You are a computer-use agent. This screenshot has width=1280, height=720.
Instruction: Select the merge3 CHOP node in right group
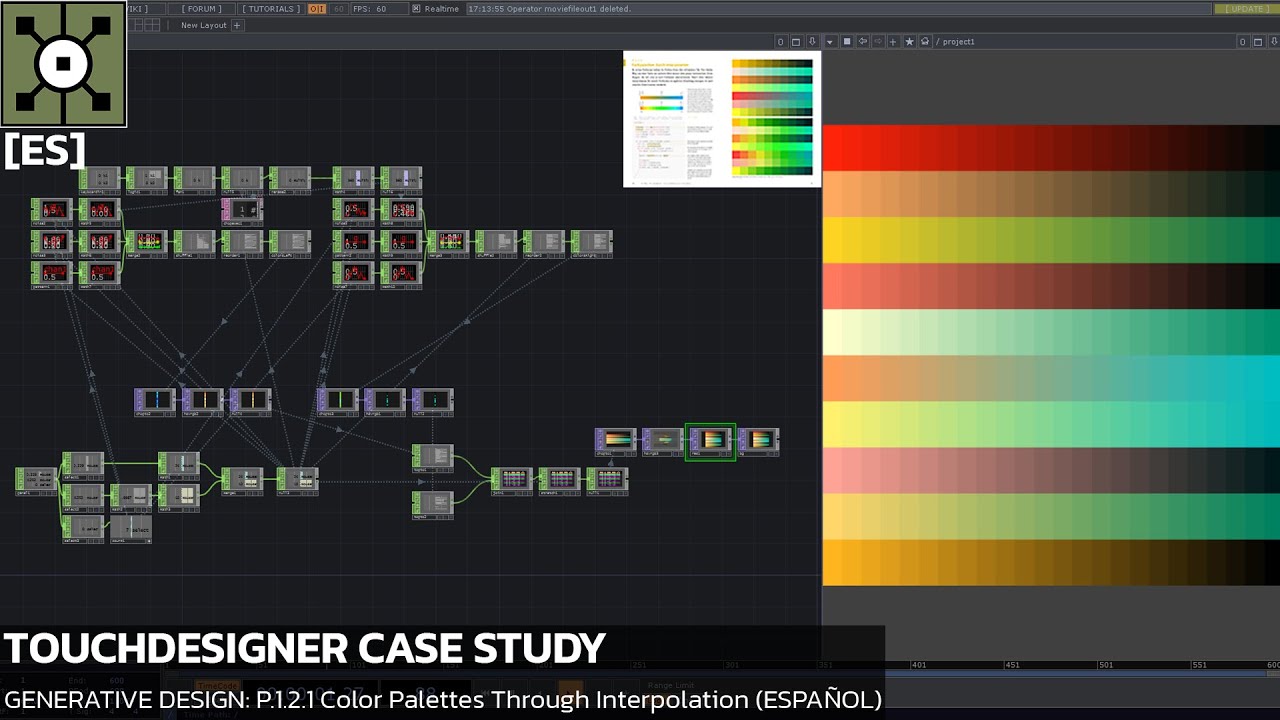tap(448, 243)
